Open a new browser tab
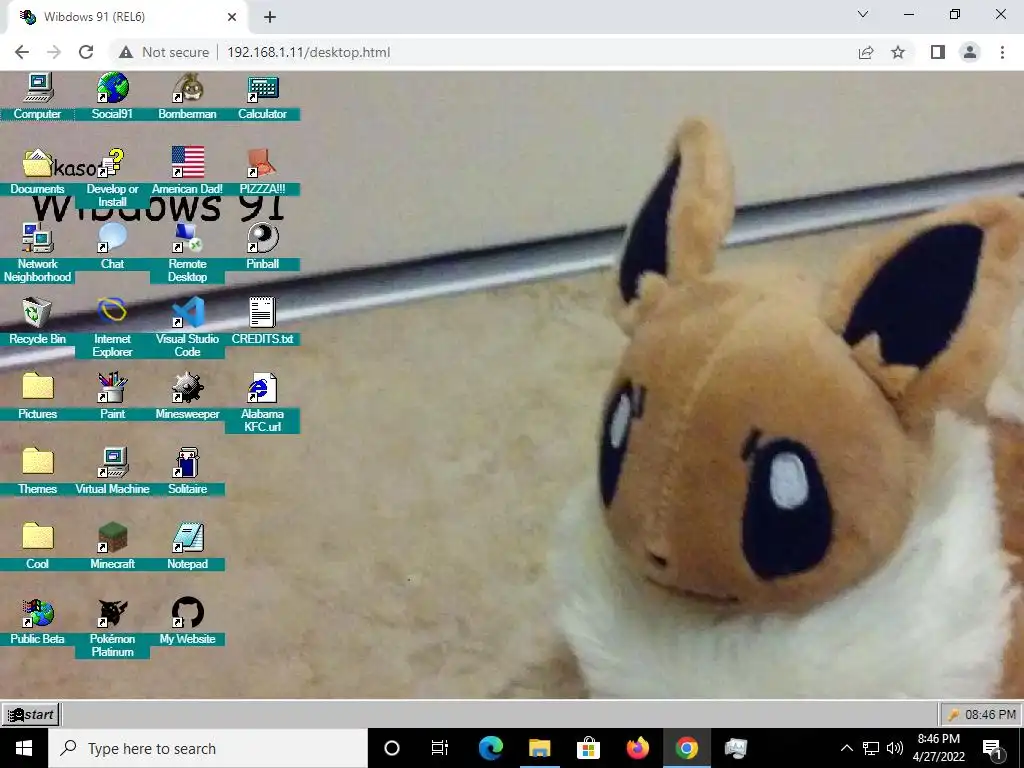Viewport: 1024px width, 768px height. pyautogui.click(x=270, y=17)
